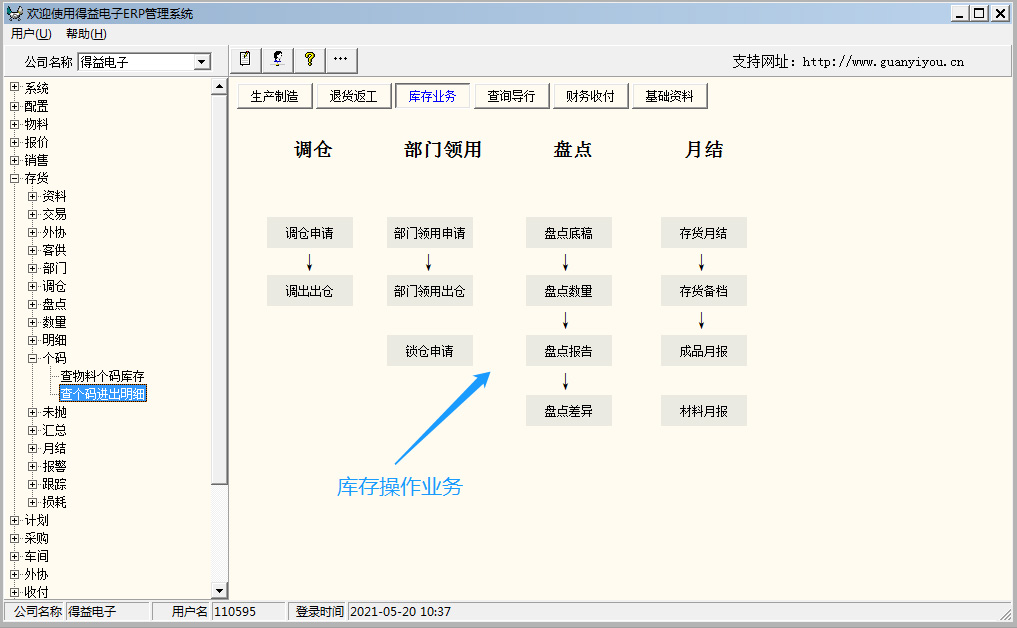Open the 帮助(H) menu
The height and width of the screenshot is (628, 1017).
tap(86, 34)
